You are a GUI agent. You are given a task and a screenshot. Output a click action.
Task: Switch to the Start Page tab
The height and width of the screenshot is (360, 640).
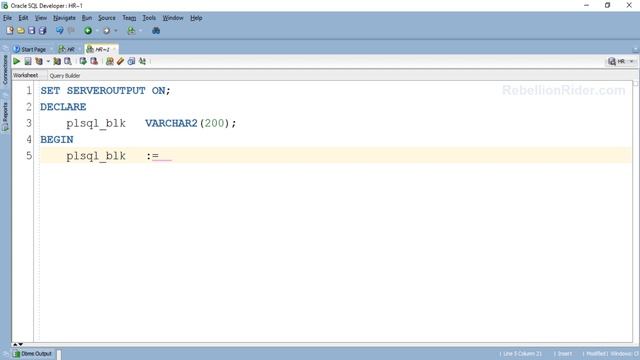(x=30, y=49)
